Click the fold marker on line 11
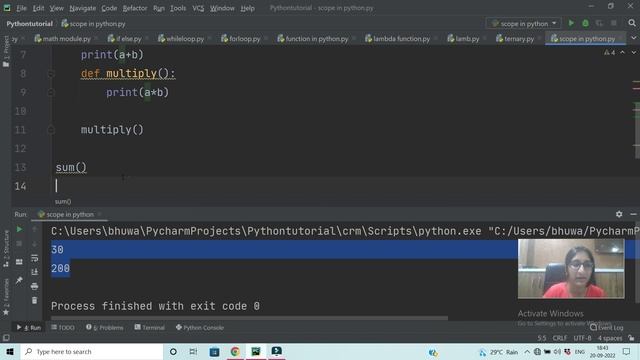The width and height of the screenshot is (640, 360). 51,130
